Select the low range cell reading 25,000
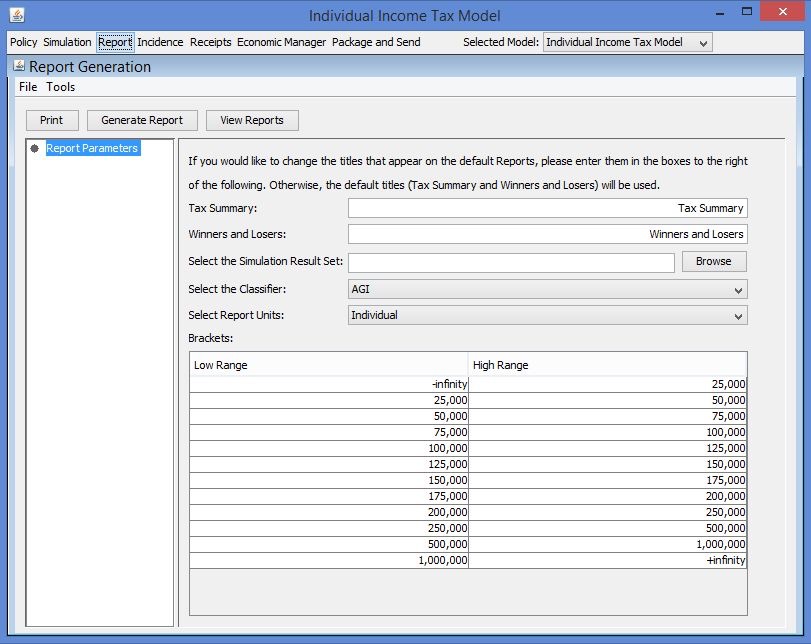This screenshot has width=811, height=644. pos(329,400)
